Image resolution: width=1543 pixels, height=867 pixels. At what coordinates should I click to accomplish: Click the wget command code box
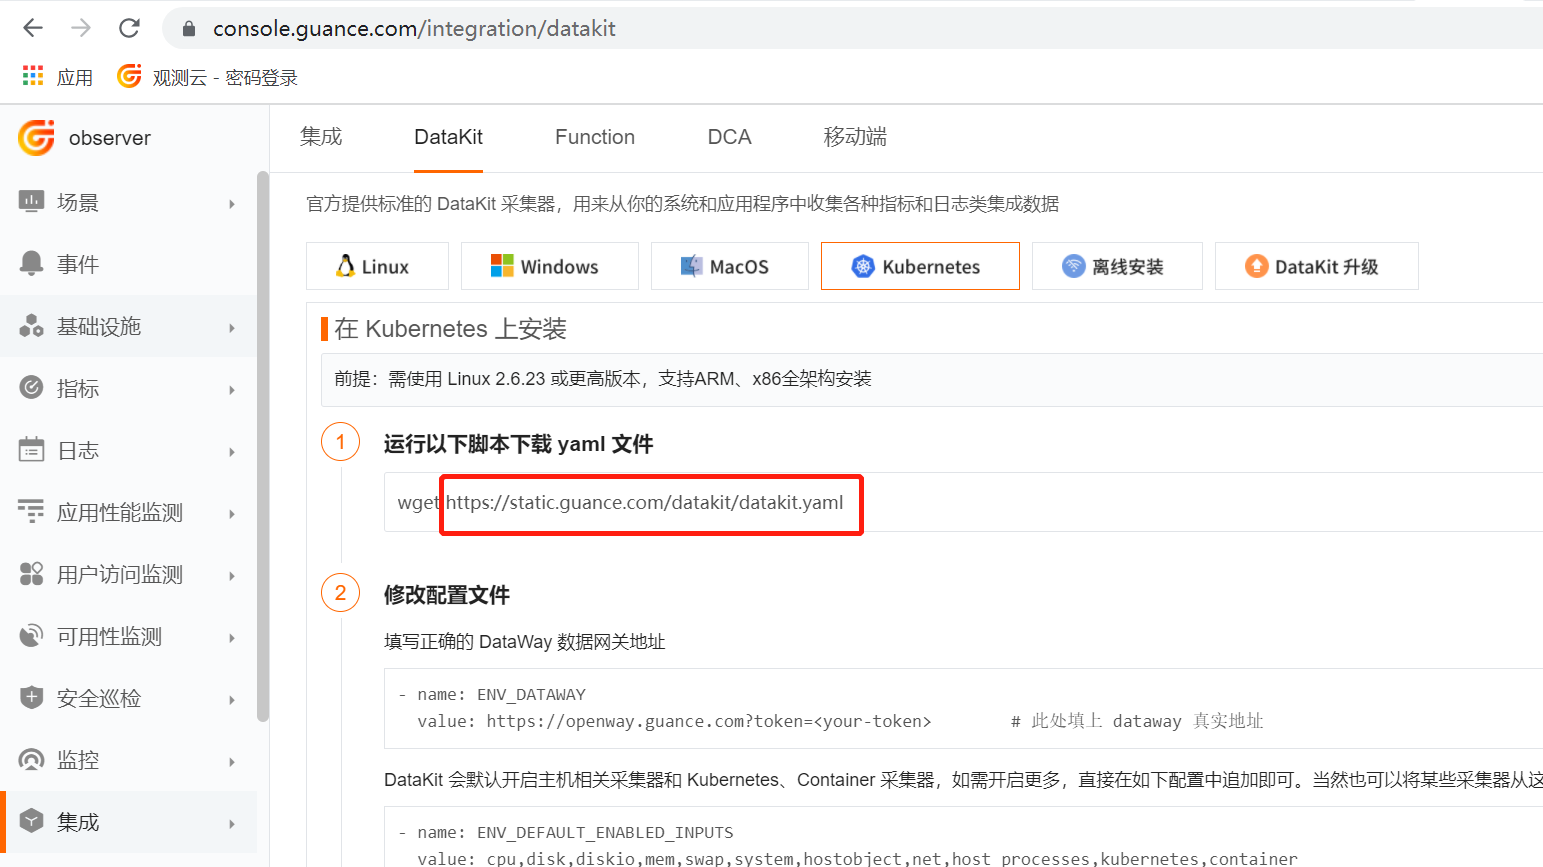point(964,502)
